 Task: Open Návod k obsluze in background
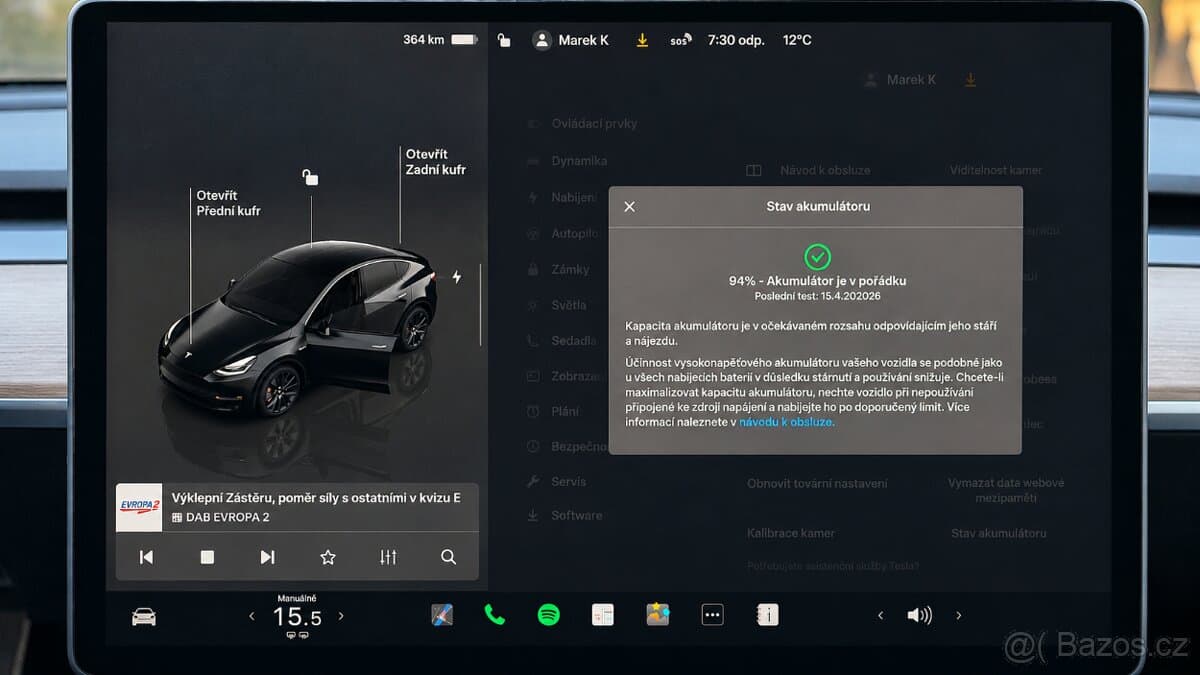coord(808,170)
